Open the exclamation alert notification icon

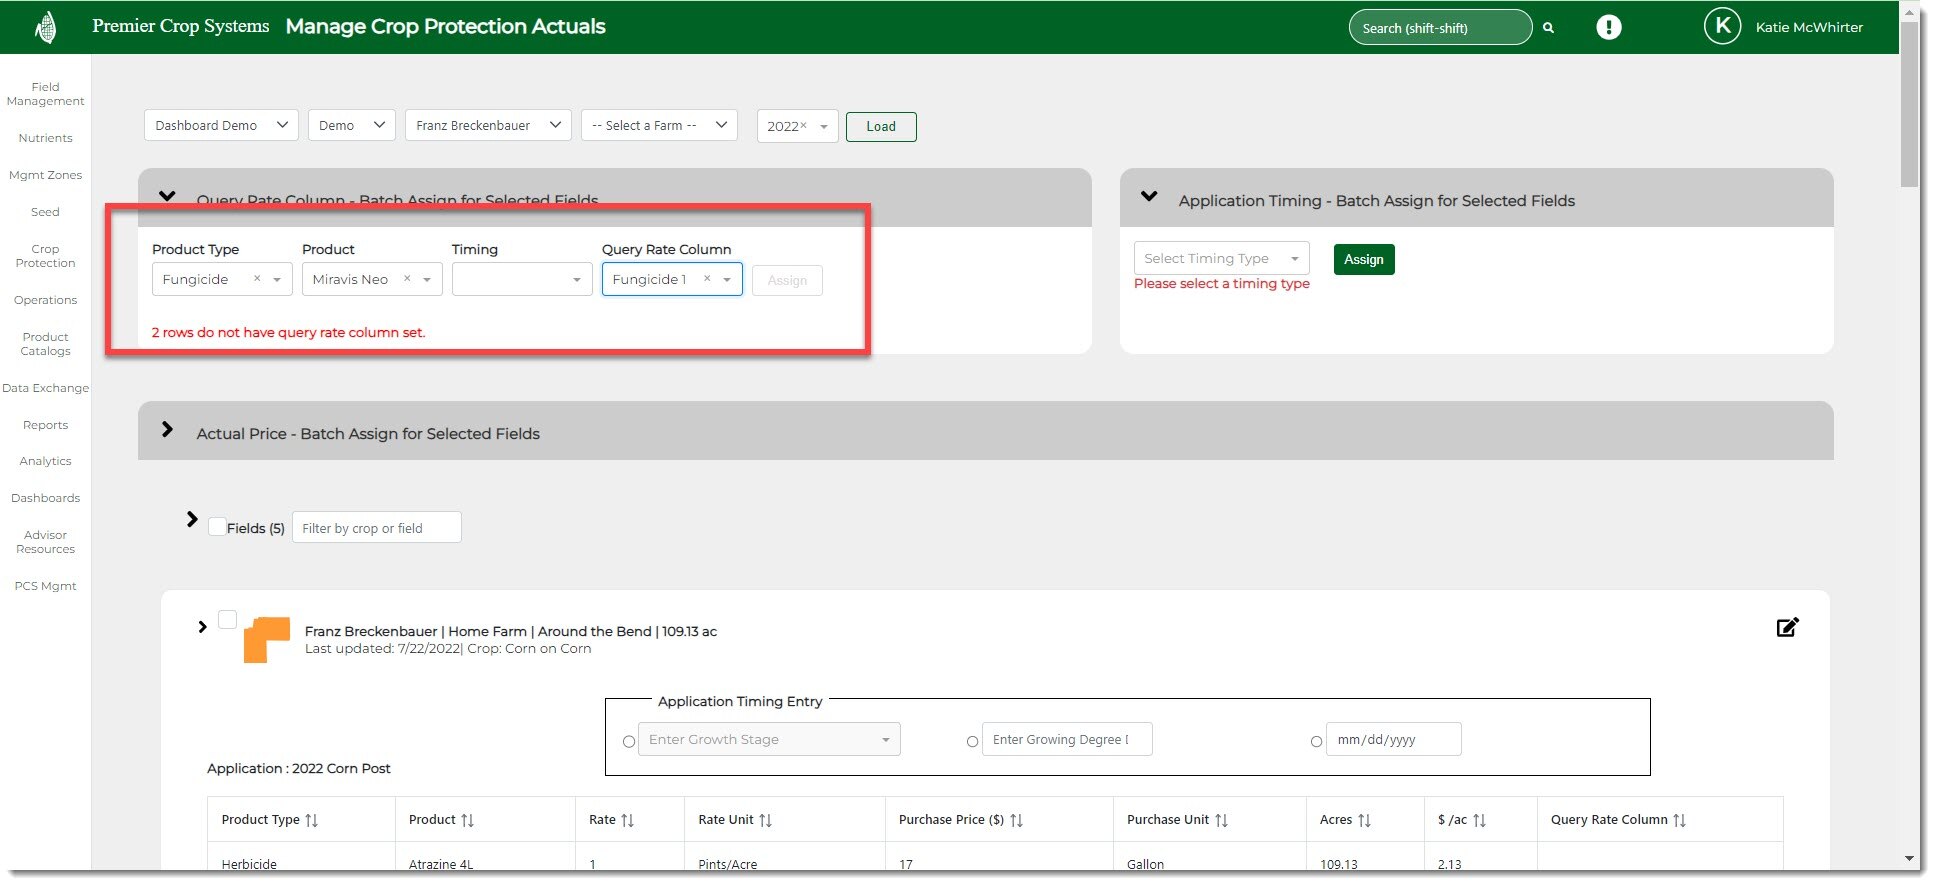click(x=1608, y=27)
